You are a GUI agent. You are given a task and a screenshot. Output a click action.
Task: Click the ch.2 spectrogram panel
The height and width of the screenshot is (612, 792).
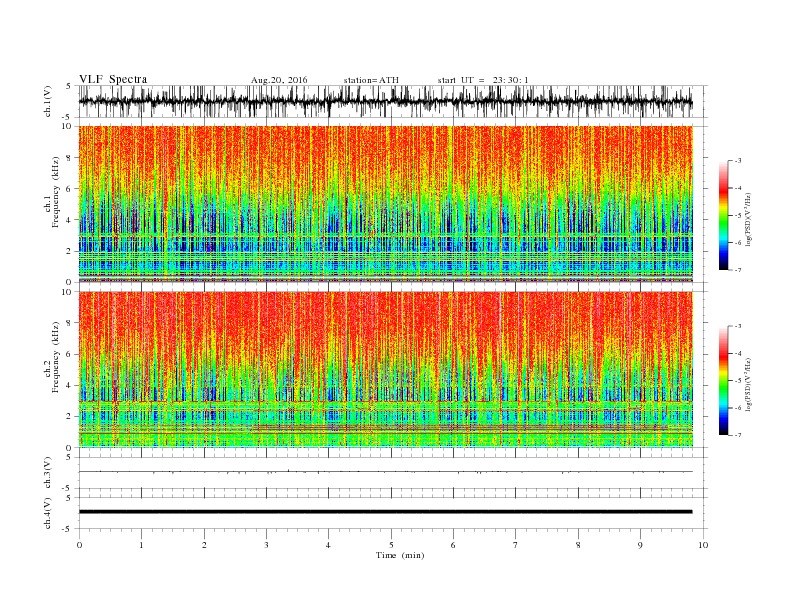pyautogui.click(x=386, y=369)
